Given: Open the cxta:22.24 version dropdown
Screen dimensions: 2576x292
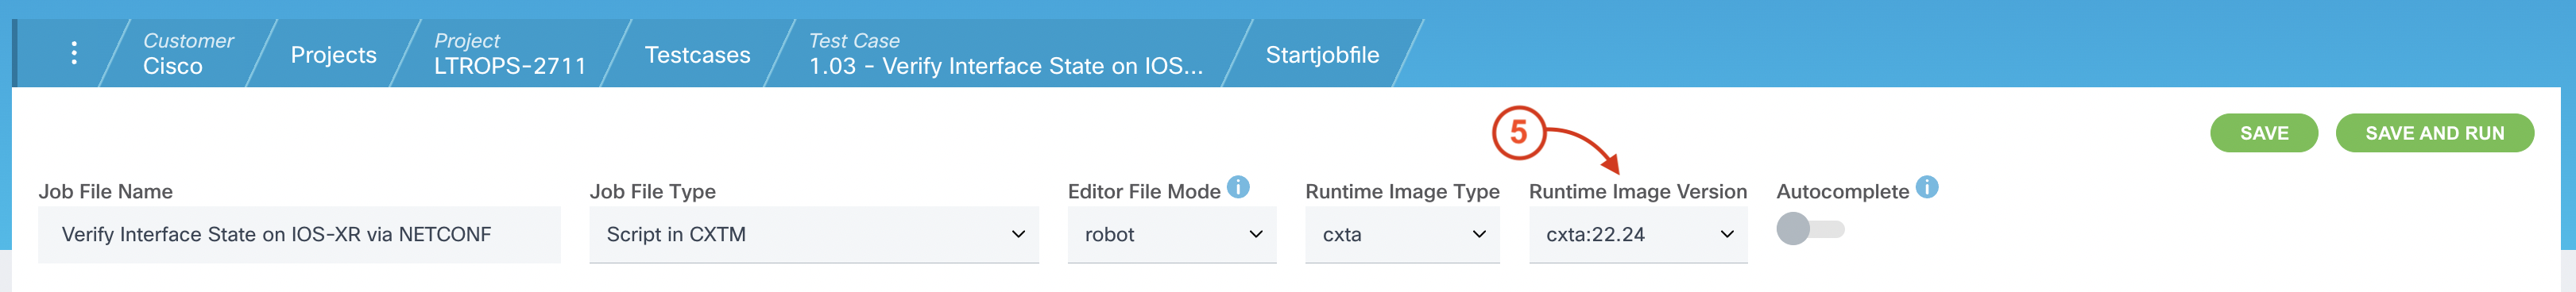Looking at the screenshot, I should (1638, 235).
